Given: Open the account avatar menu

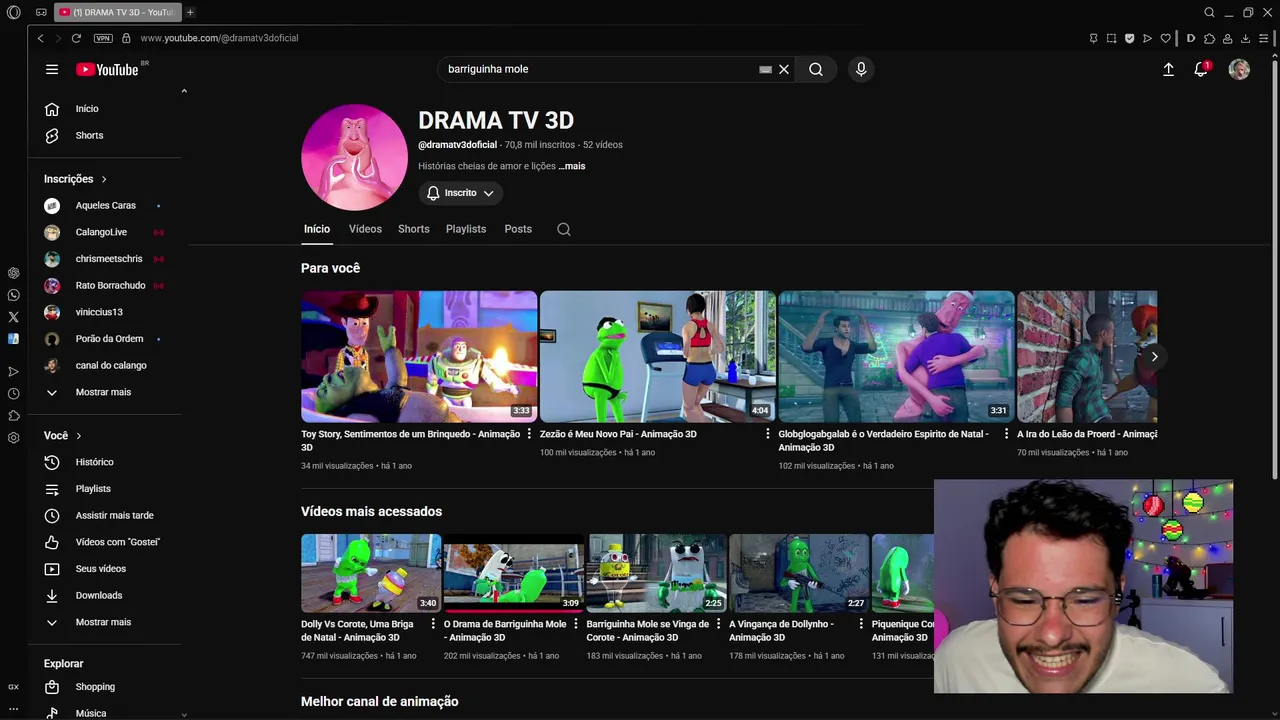Looking at the screenshot, I should [x=1239, y=69].
